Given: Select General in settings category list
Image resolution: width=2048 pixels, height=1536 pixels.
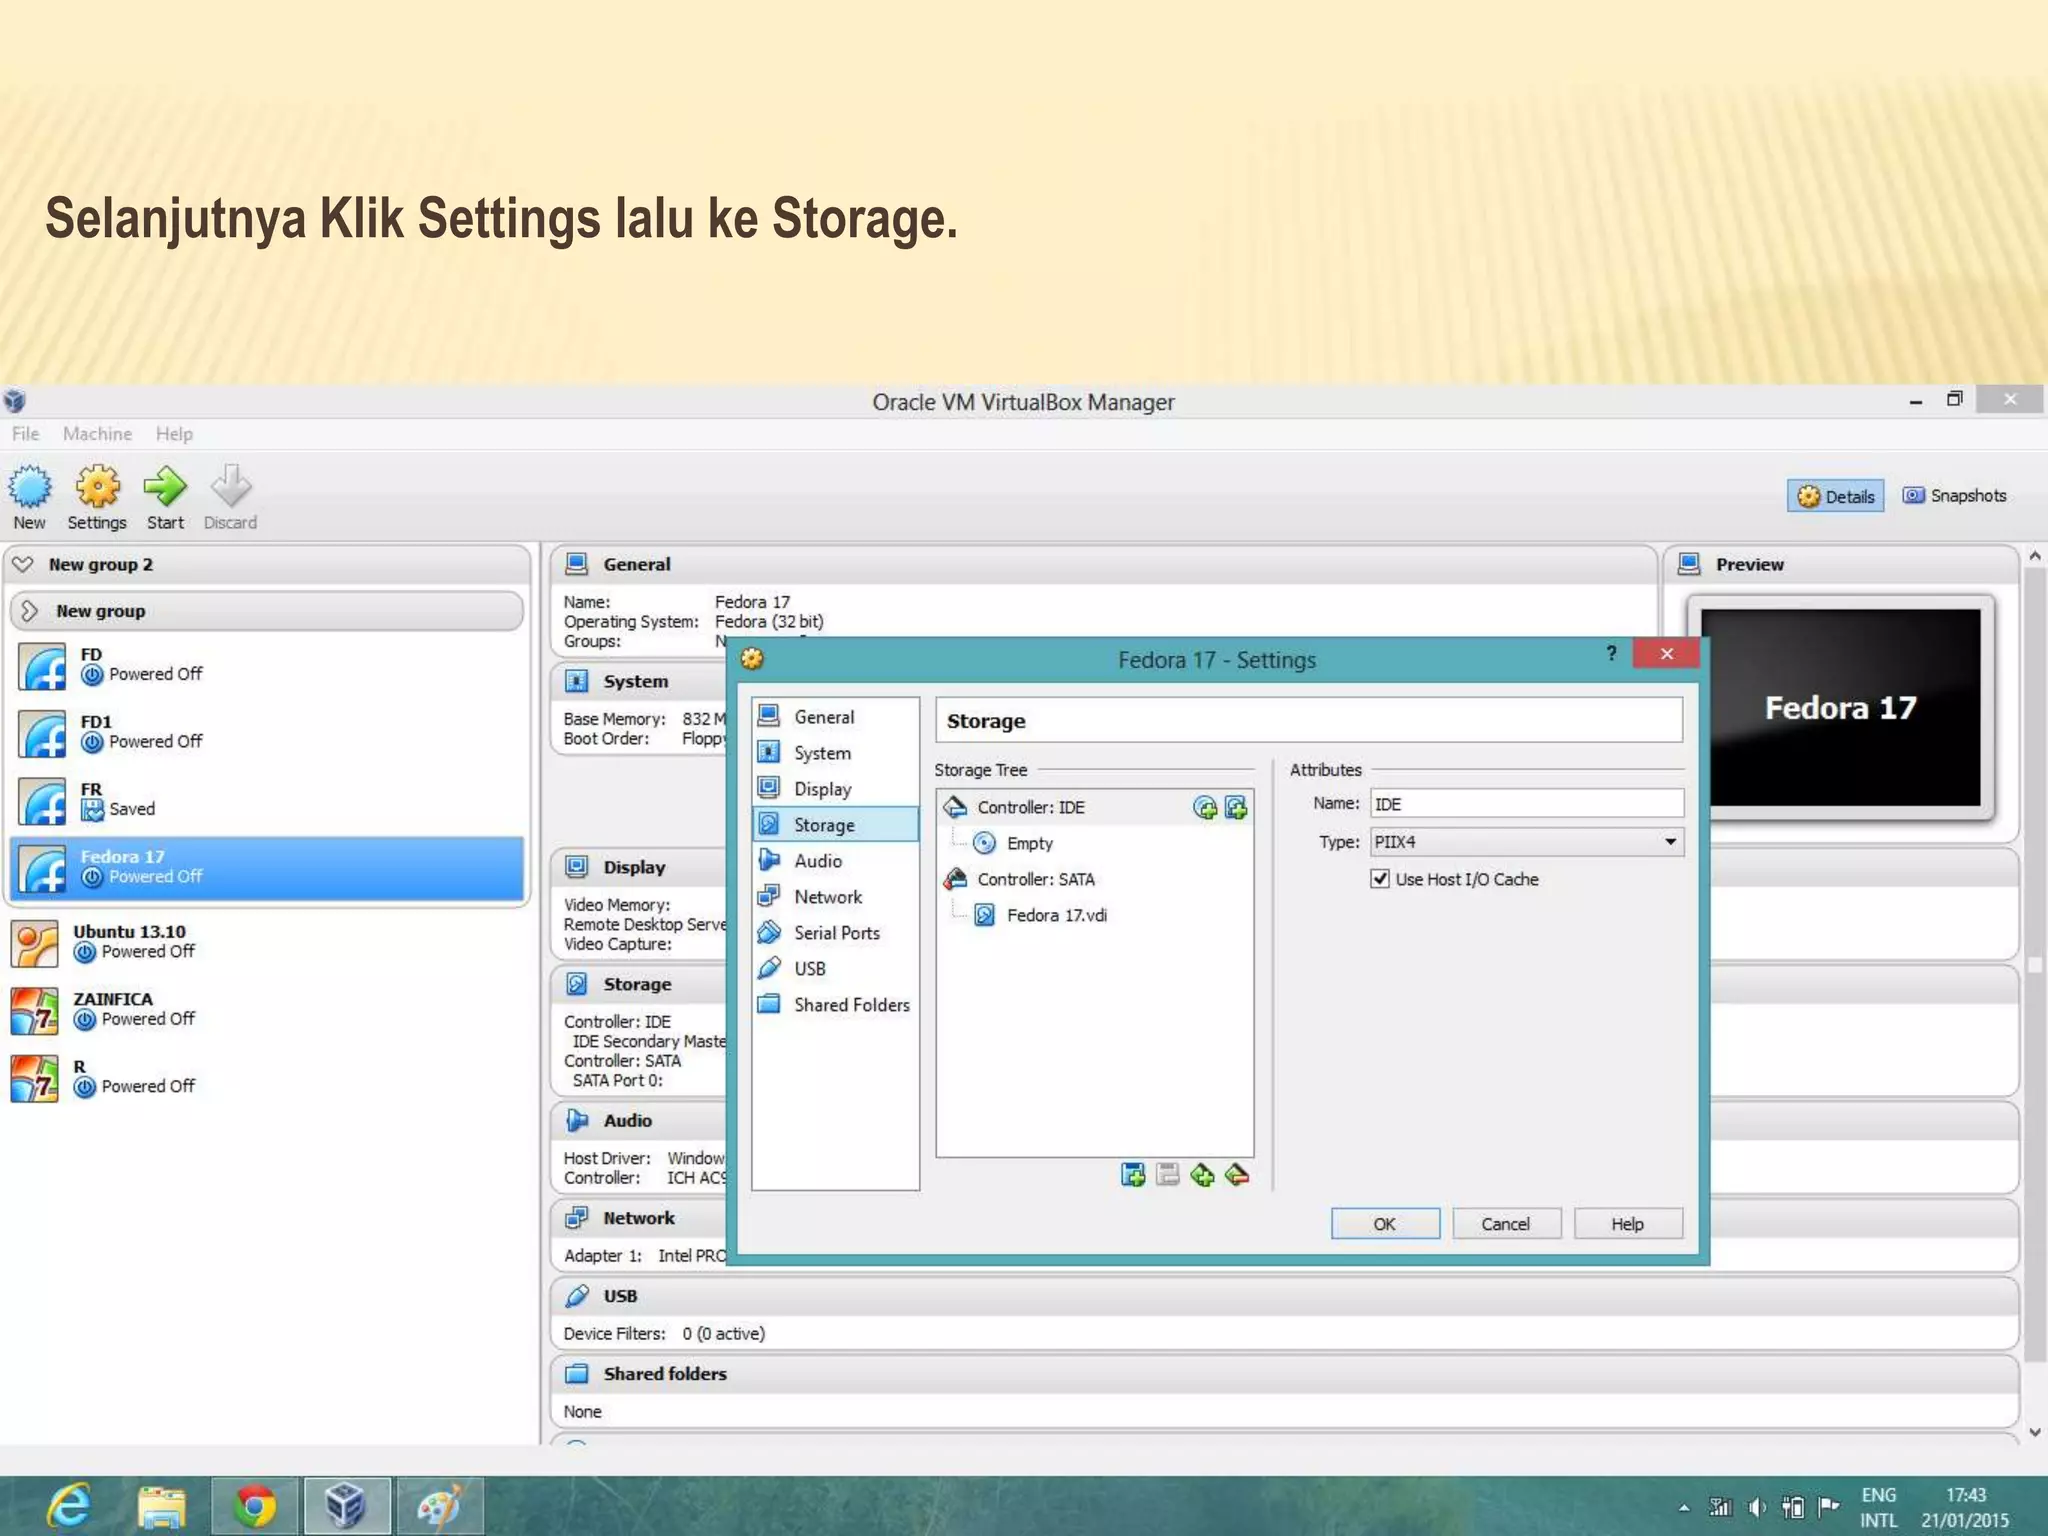Looking at the screenshot, I should (835, 717).
